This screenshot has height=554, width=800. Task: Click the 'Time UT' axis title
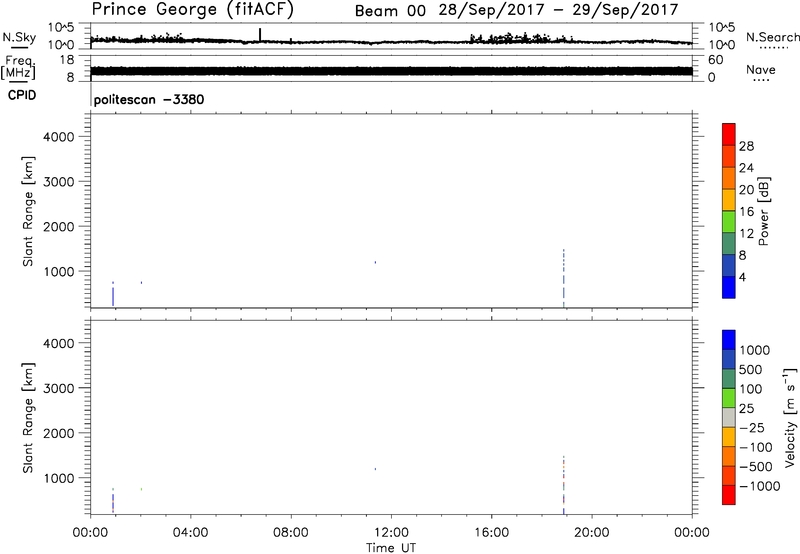point(391,548)
